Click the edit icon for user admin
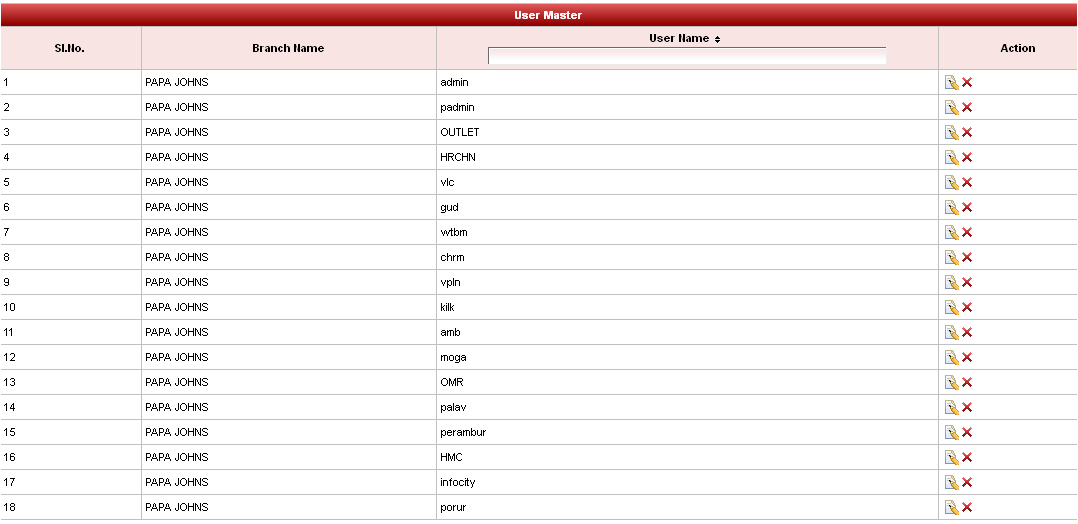 tap(952, 82)
